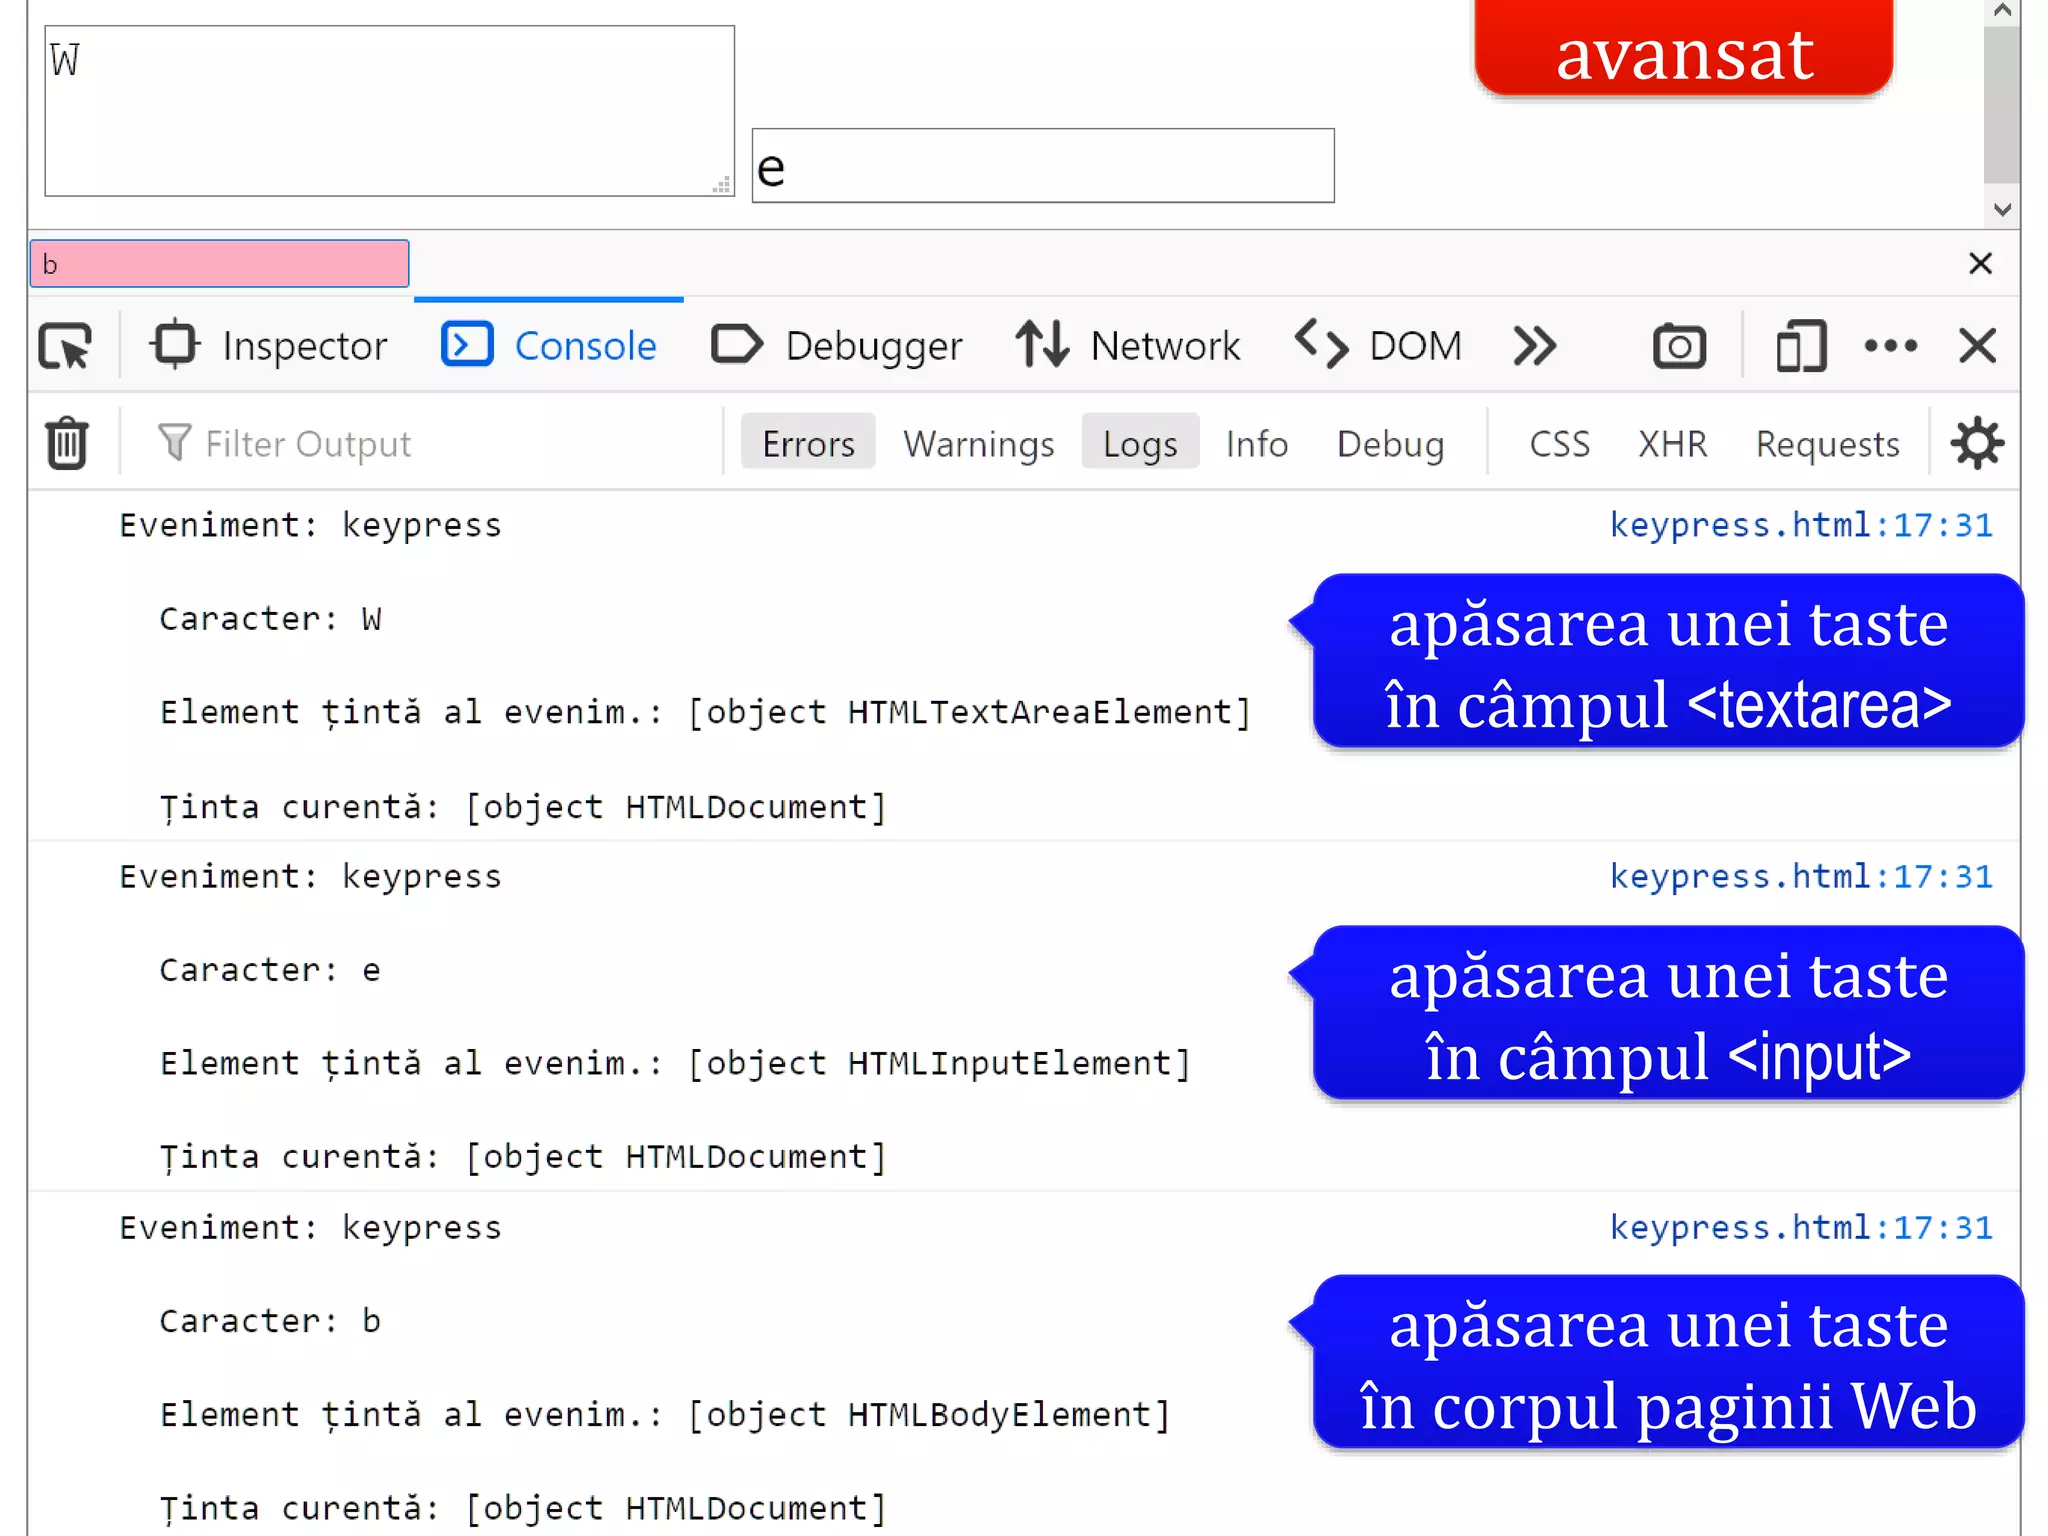2048x1536 pixels.
Task: Toggle the Logs filter button
Action: [1140, 443]
